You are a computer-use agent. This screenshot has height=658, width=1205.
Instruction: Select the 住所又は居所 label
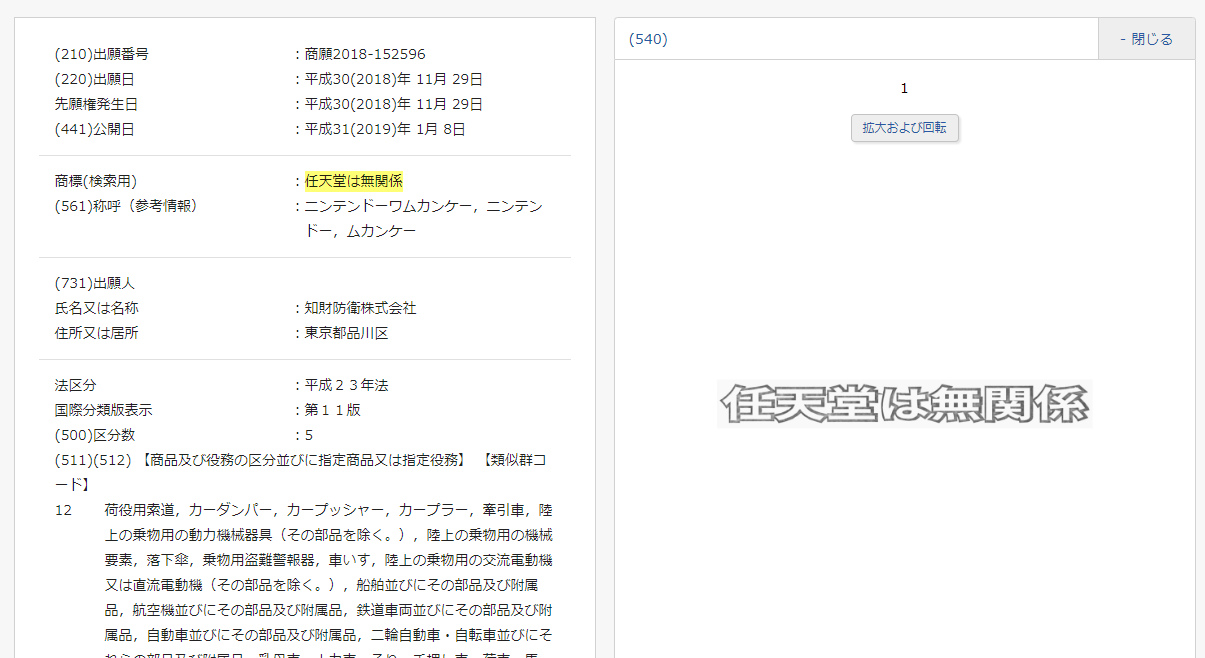[97, 333]
